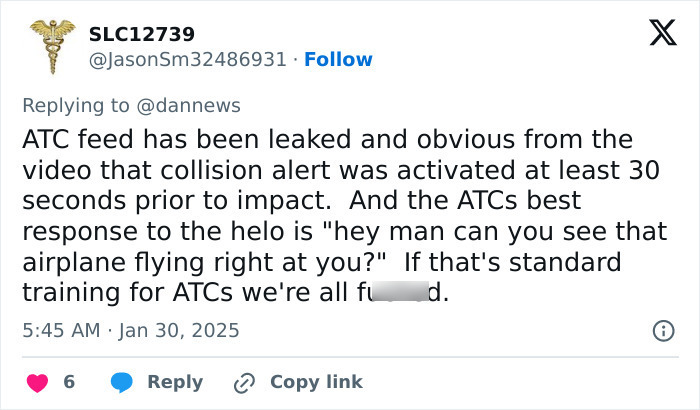Click the blurred word in the tweet
Viewport: 700px width, 410px height.
coord(400,291)
